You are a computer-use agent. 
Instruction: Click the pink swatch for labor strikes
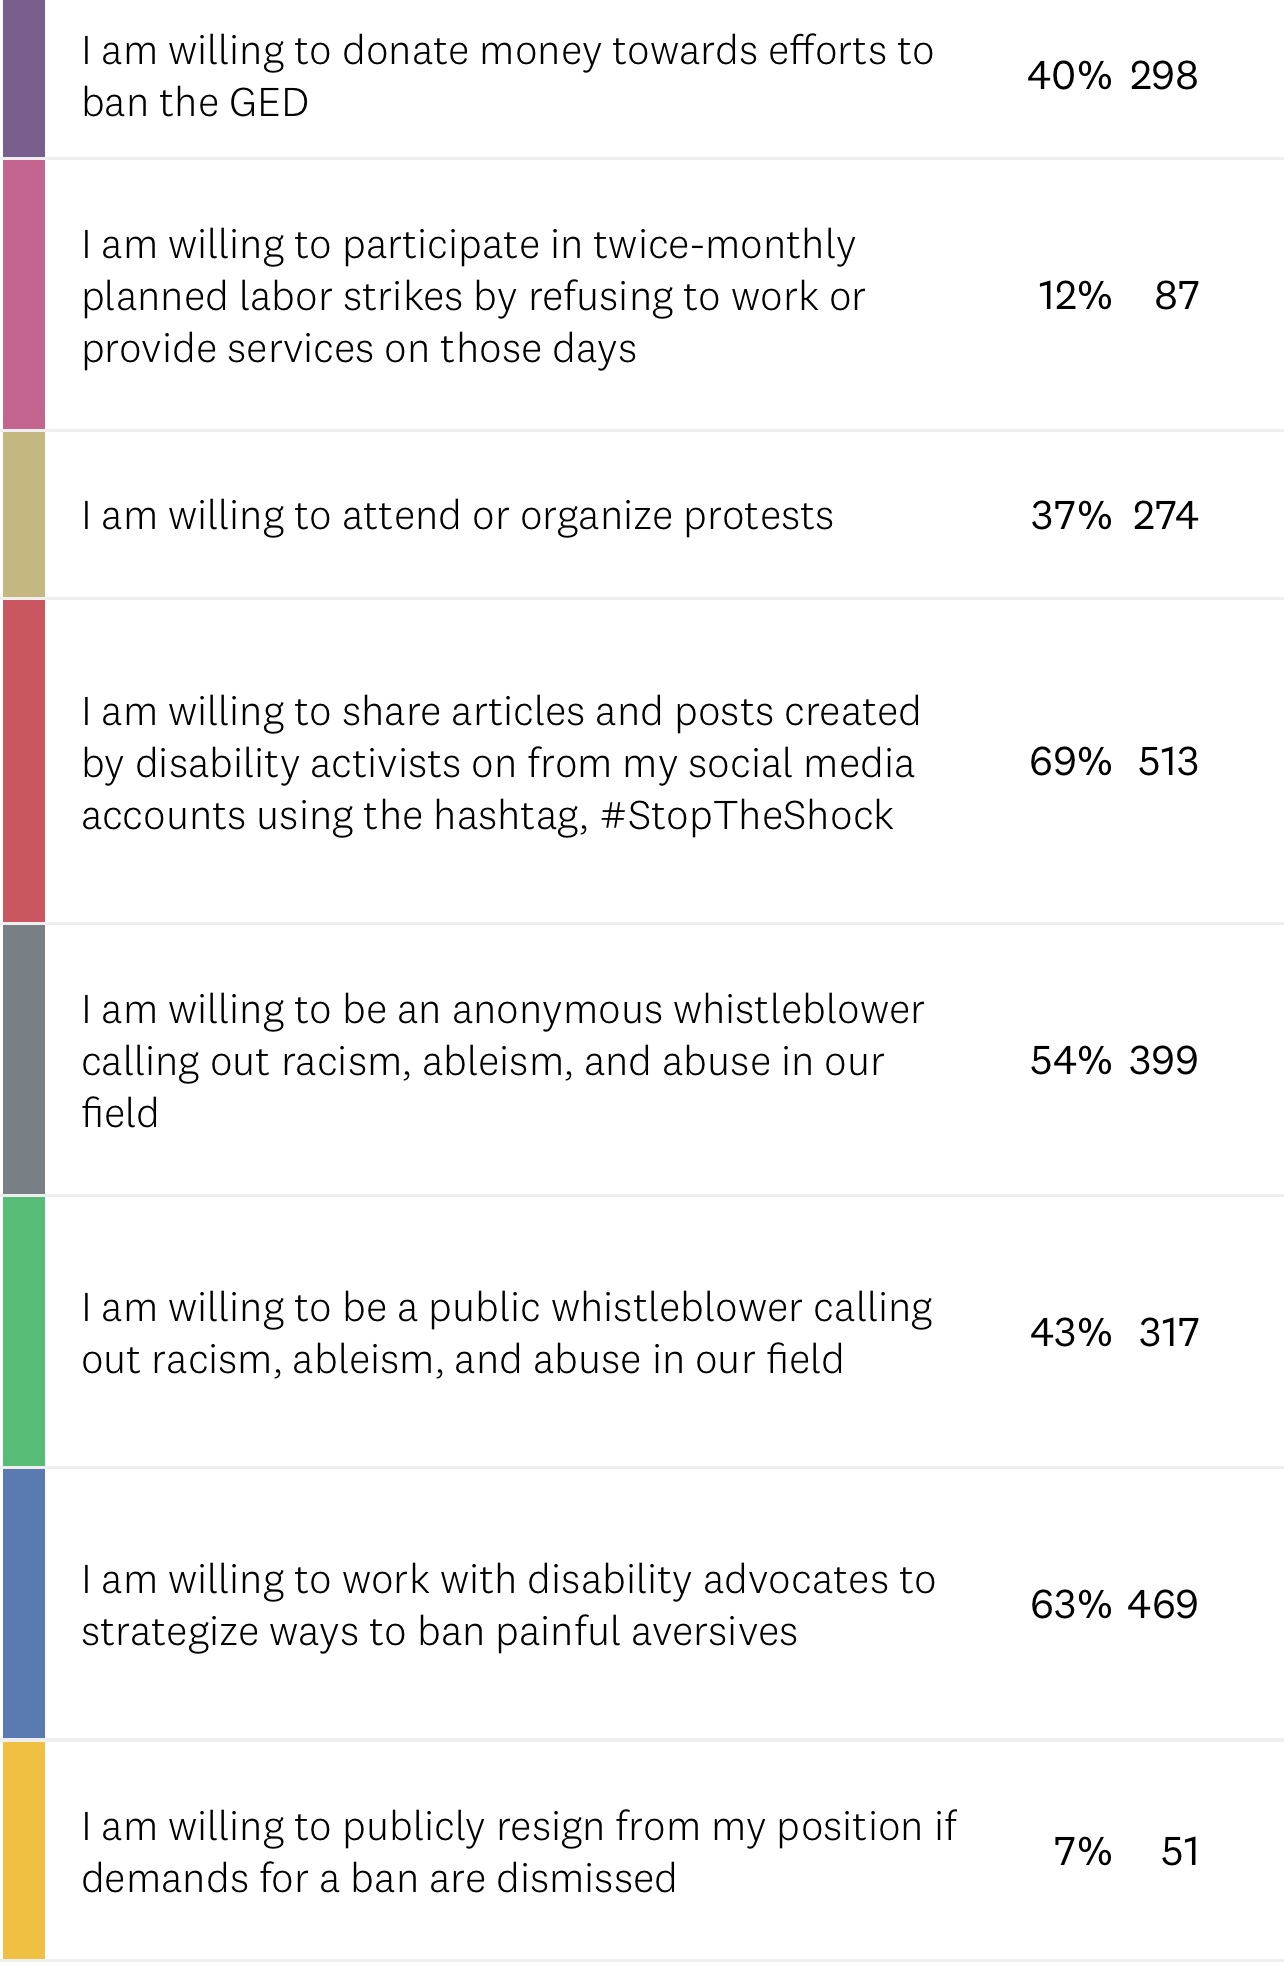coord(24,295)
